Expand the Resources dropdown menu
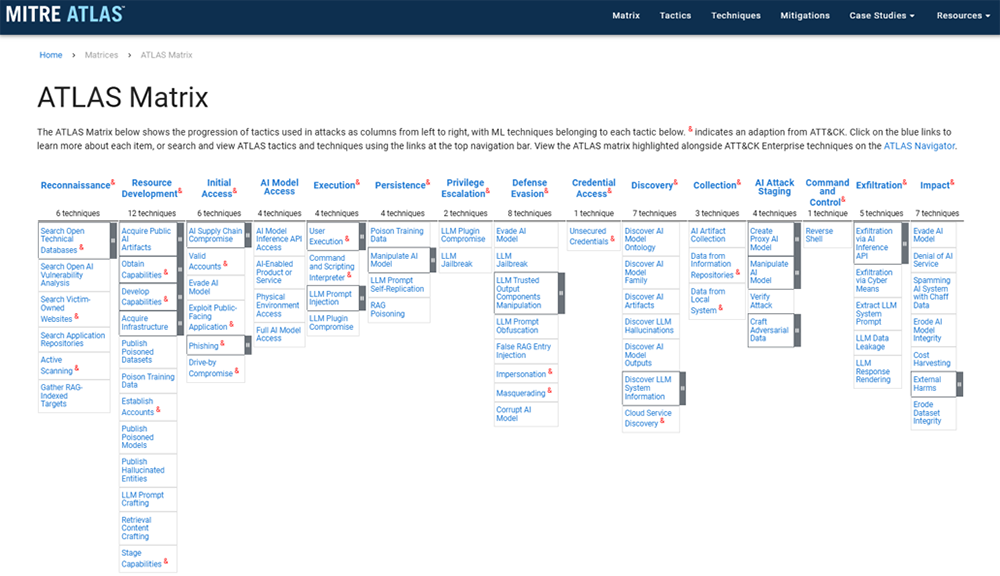The width and height of the screenshot is (1000, 576). 963,15
